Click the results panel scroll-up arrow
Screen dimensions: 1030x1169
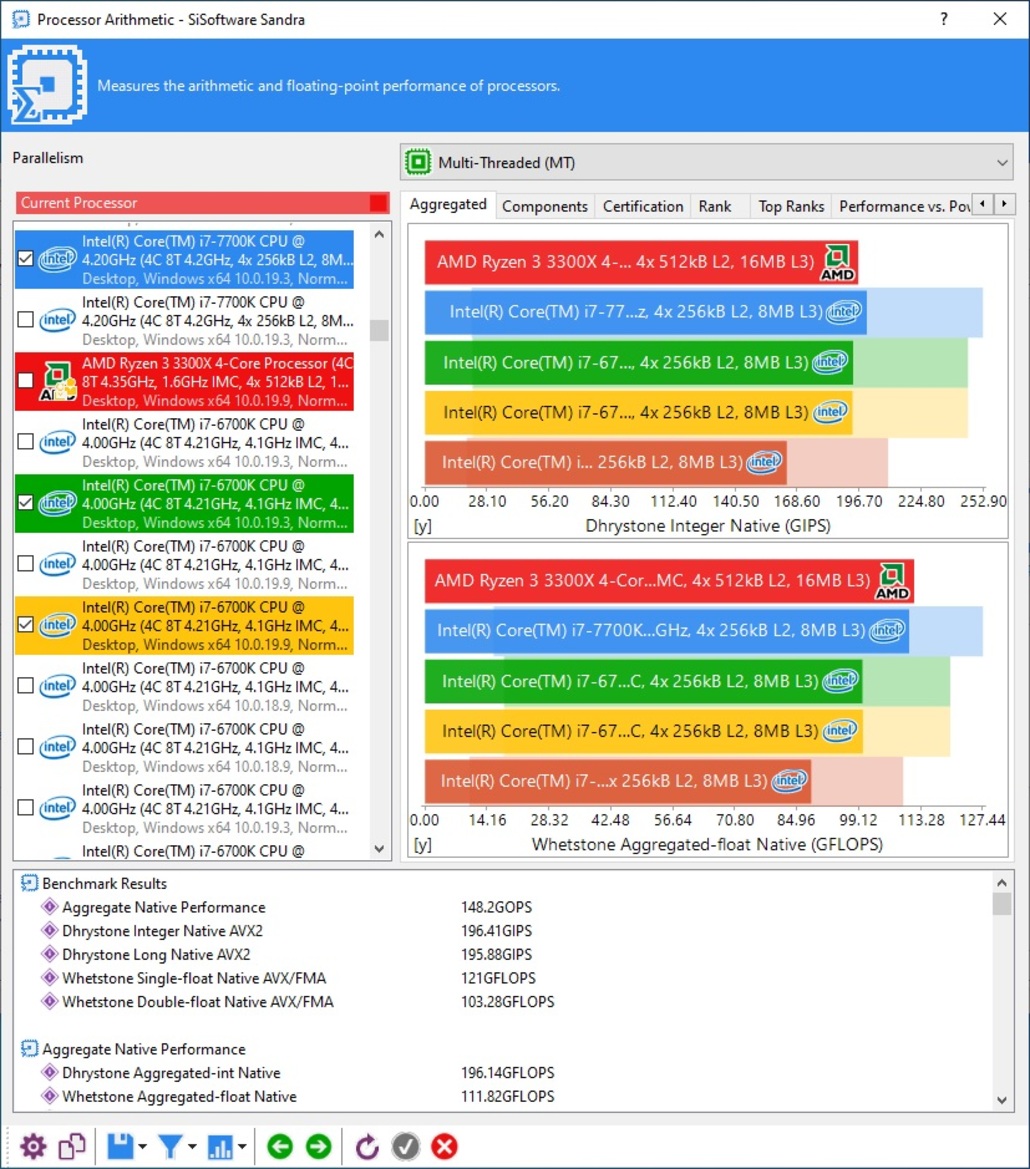pyautogui.click(x=1002, y=883)
